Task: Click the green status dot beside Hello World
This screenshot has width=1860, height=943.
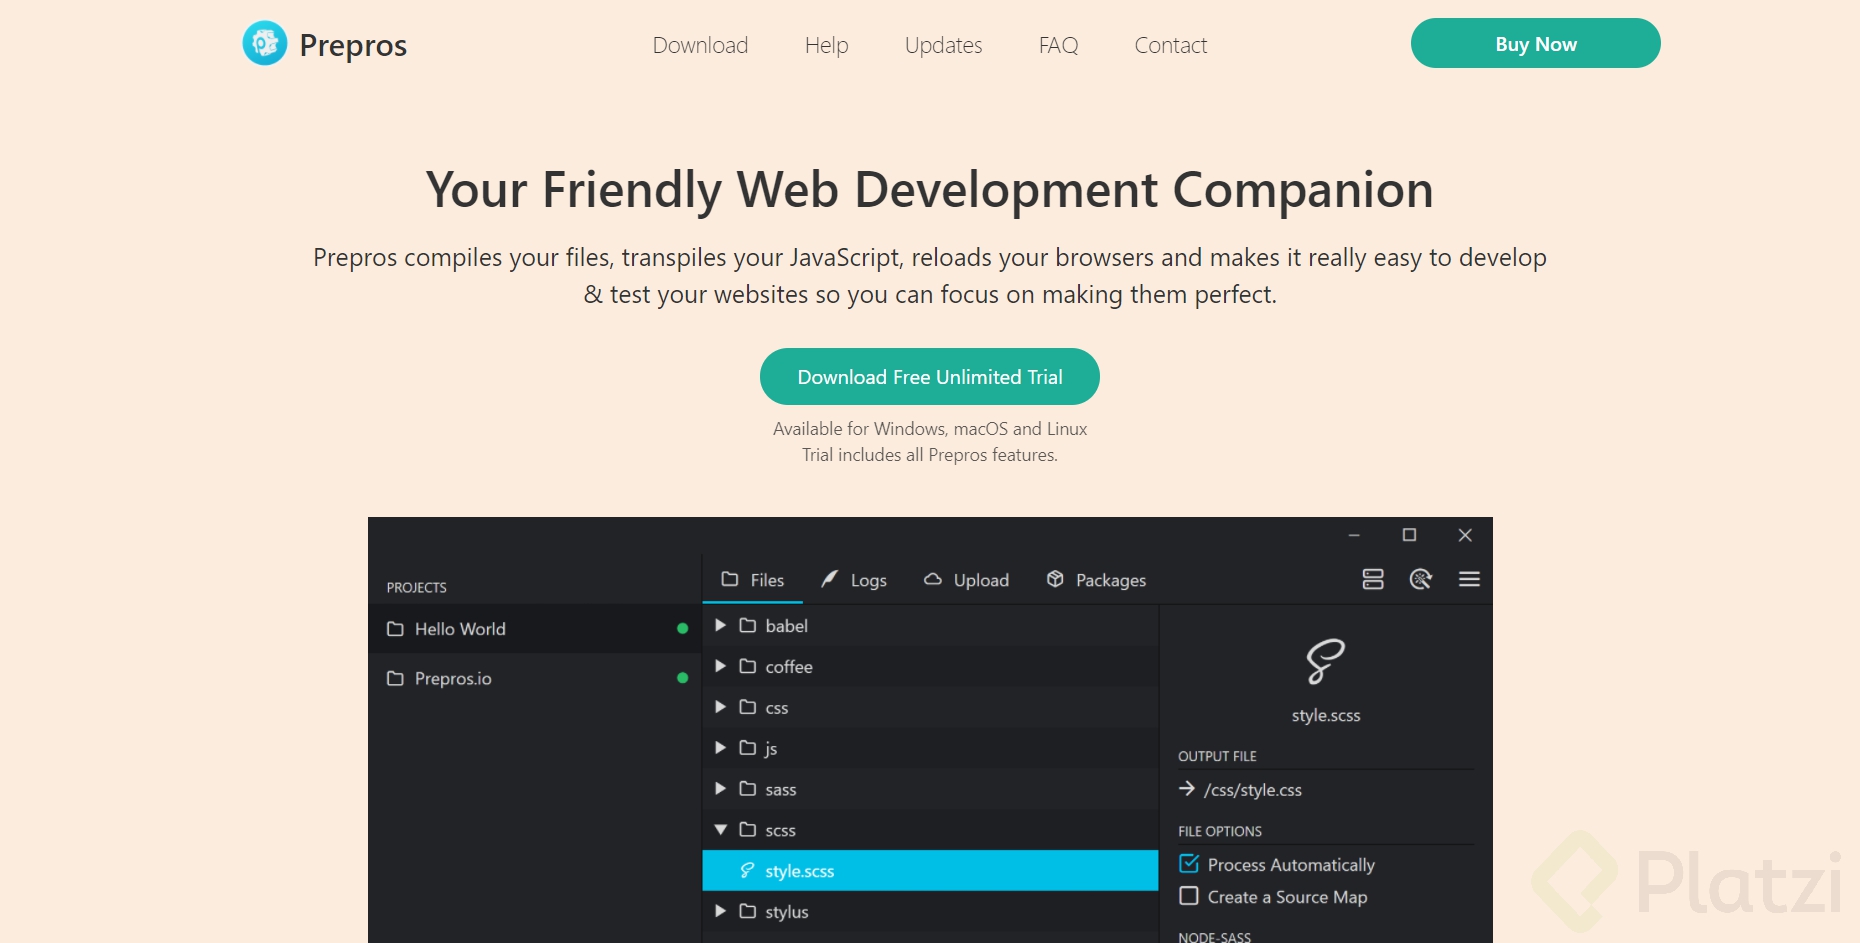Action: 682,628
